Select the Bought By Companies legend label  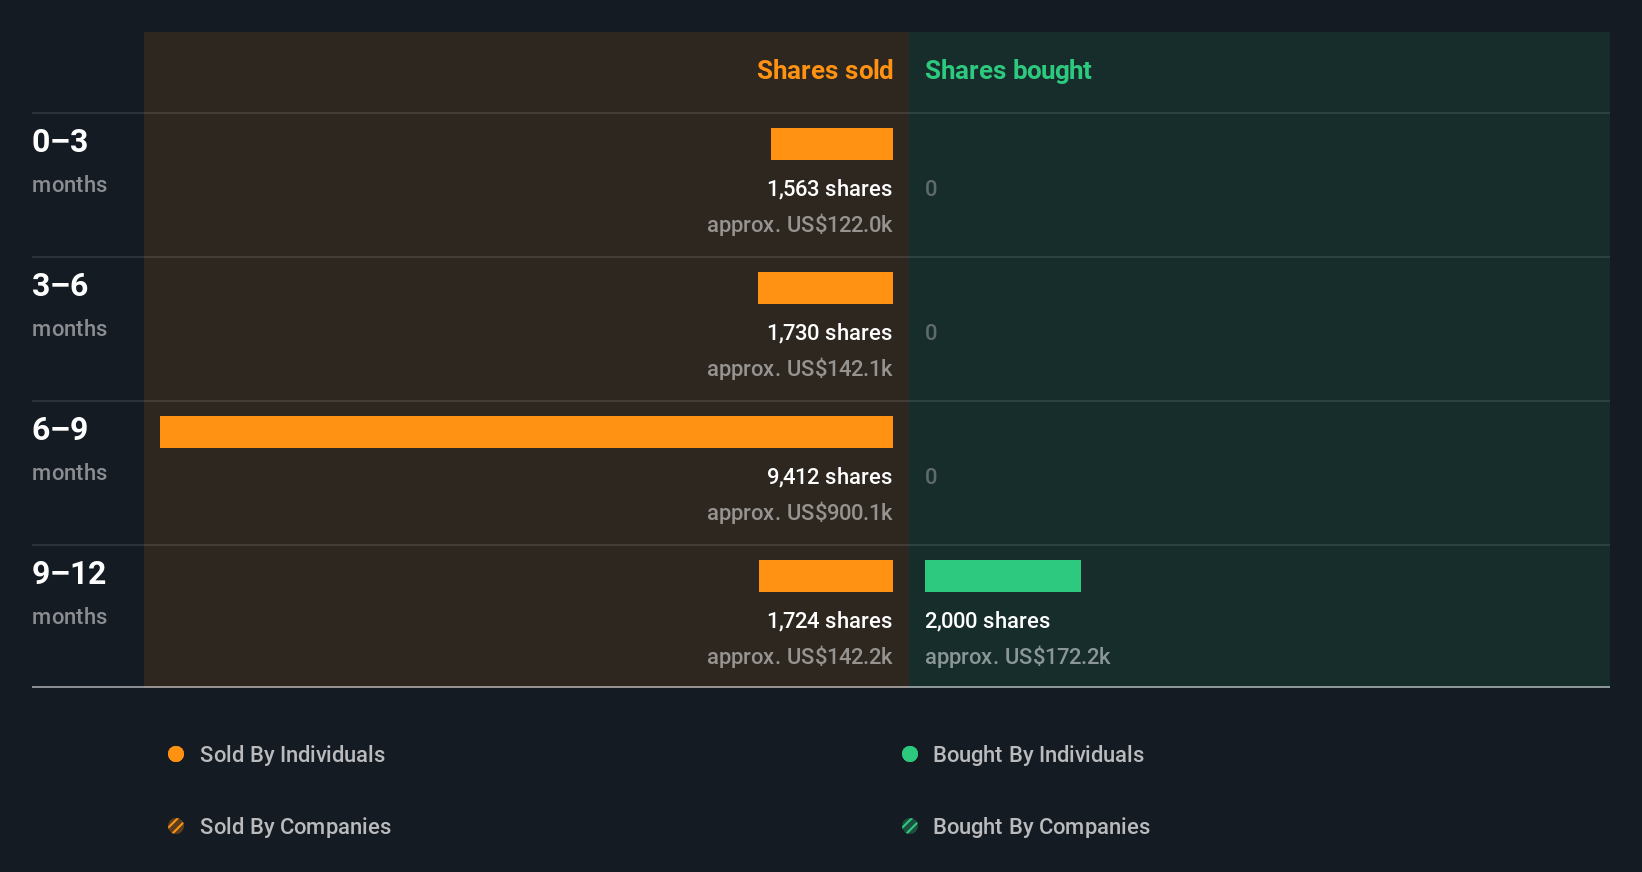(1041, 827)
